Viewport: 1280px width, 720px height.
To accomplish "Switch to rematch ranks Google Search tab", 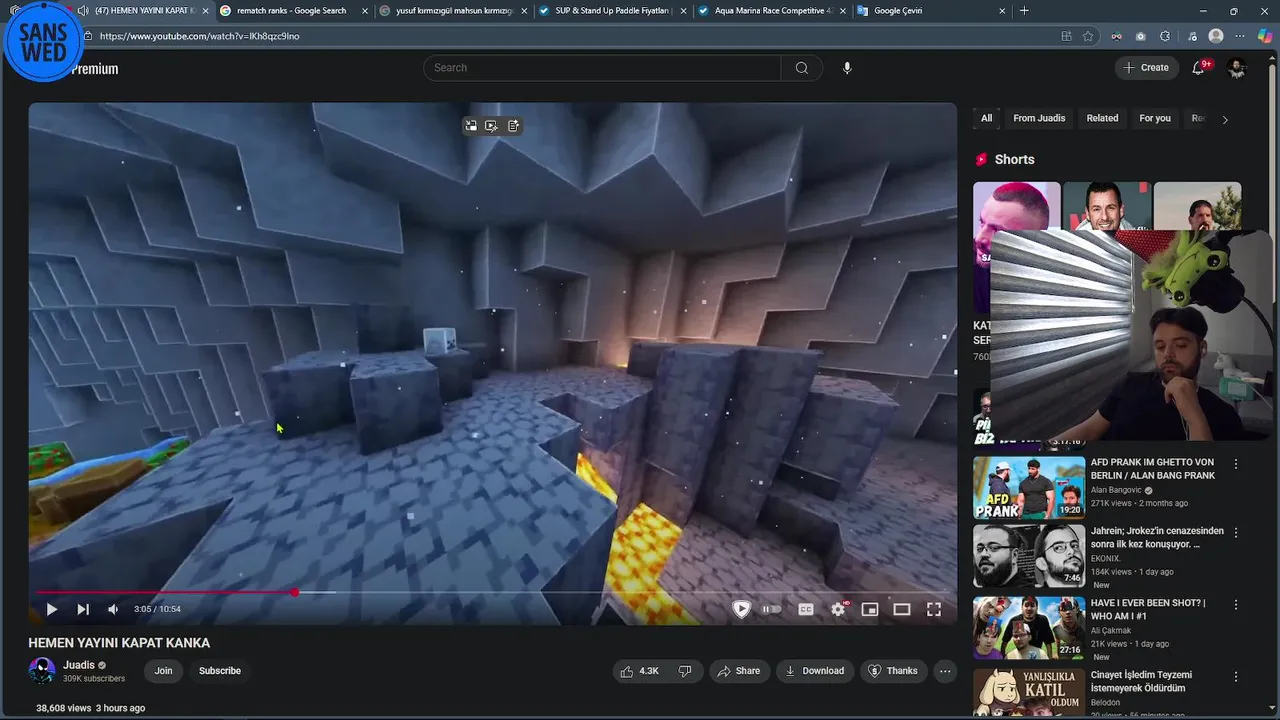I will click(291, 11).
